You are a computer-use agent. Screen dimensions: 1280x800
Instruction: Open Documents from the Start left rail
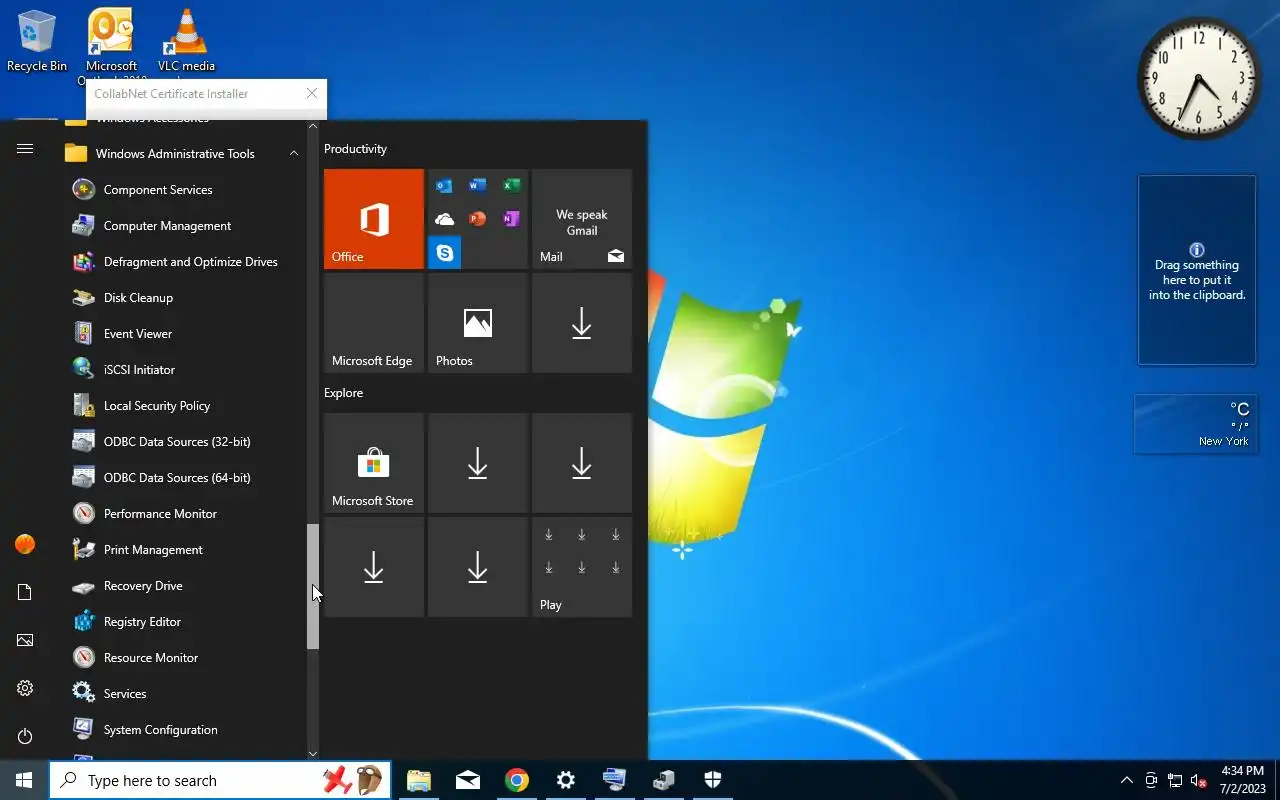pos(25,592)
